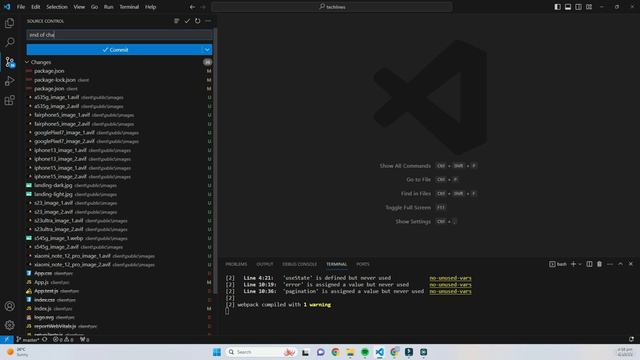Open the Run and Debug view
The height and width of the screenshot is (360, 640).
[x=9, y=81]
